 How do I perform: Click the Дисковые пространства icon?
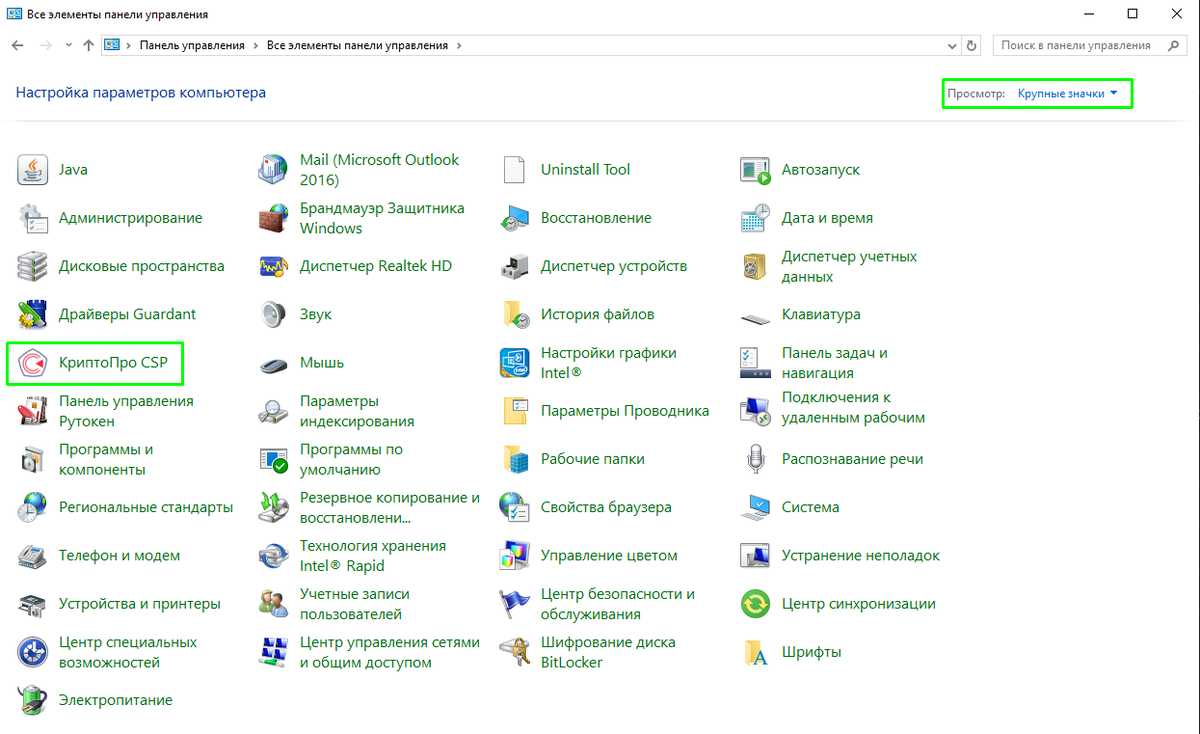coord(33,266)
